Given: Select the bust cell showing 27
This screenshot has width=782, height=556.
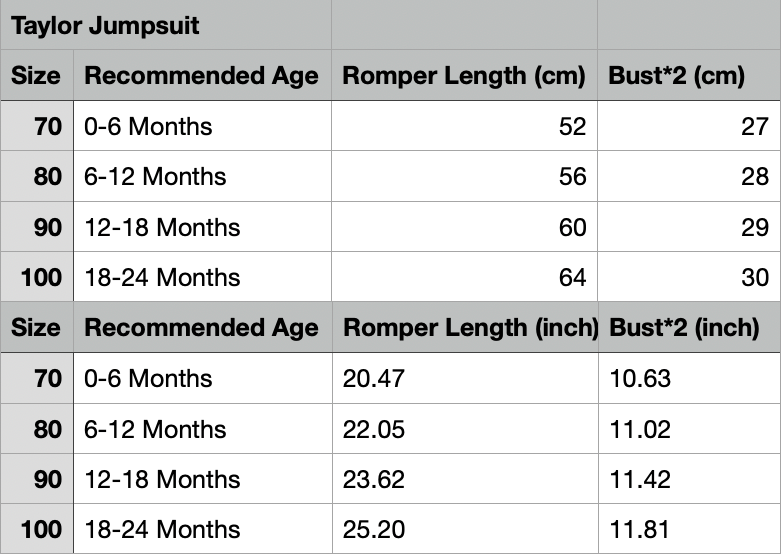Looking at the screenshot, I should [754, 127].
